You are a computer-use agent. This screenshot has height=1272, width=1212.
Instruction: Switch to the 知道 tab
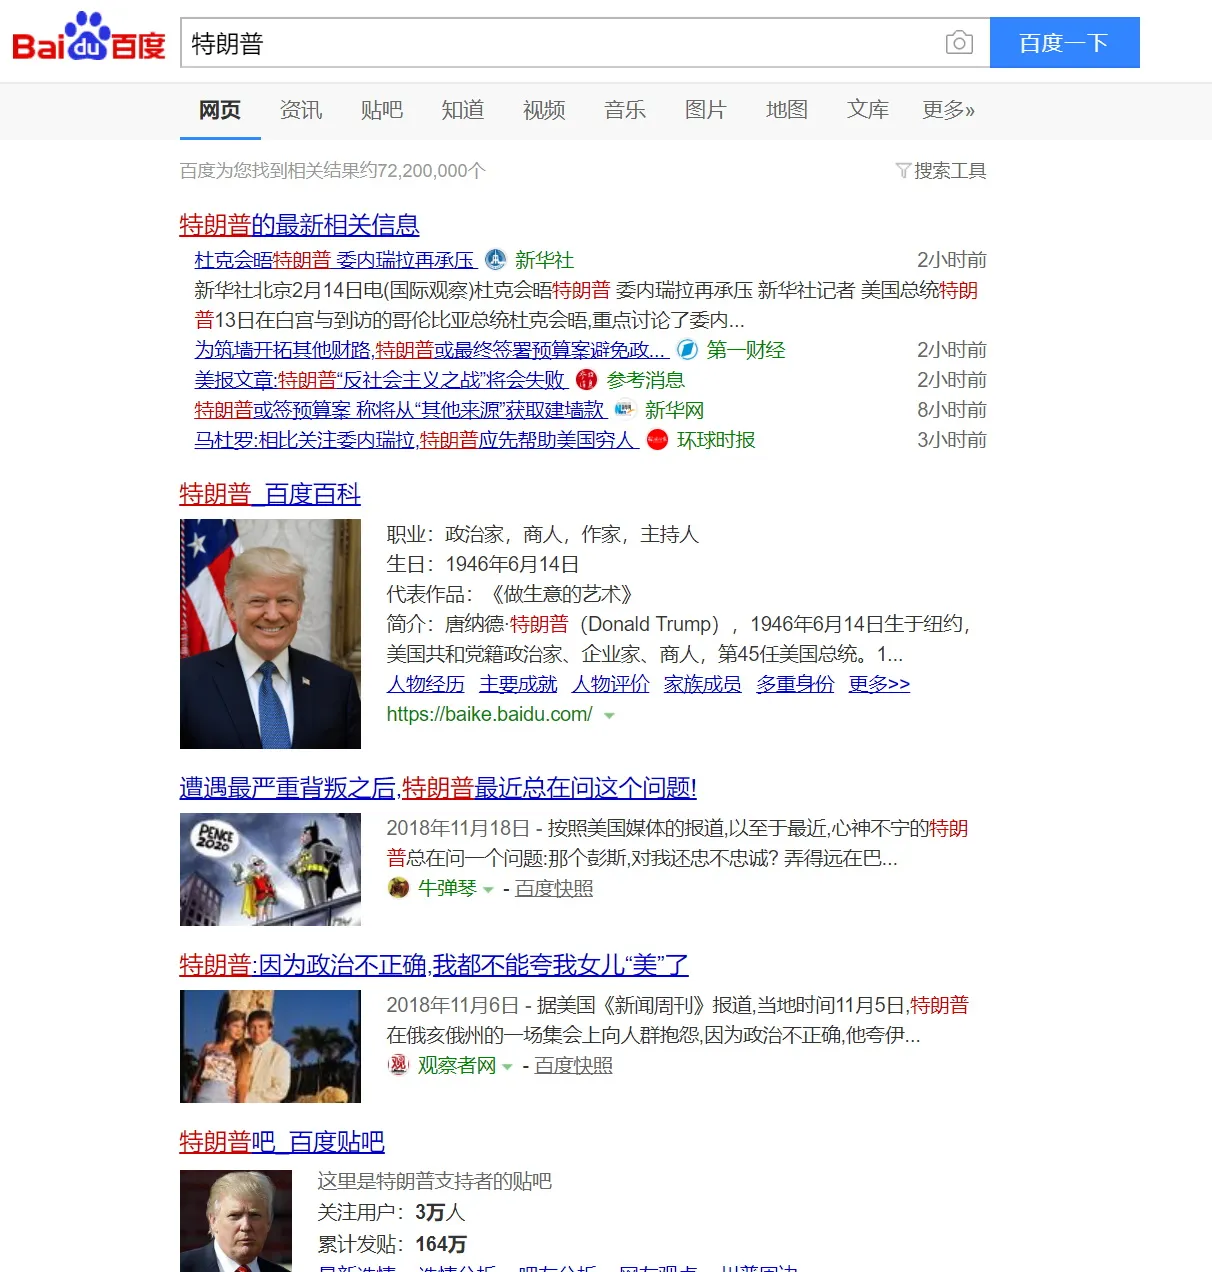coord(463,110)
